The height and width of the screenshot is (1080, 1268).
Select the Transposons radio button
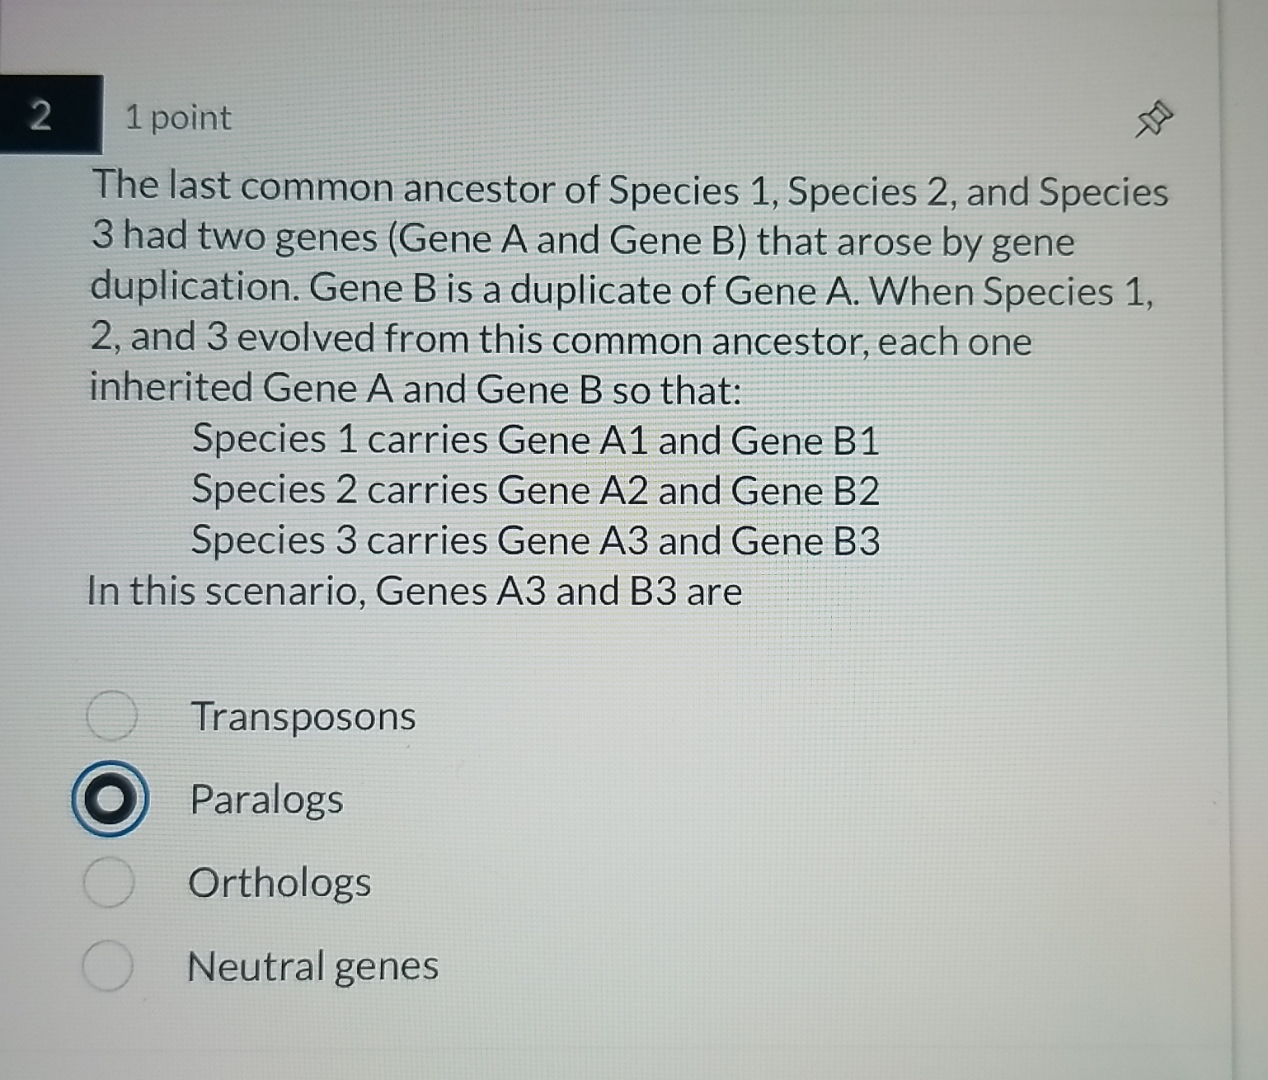(110, 716)
